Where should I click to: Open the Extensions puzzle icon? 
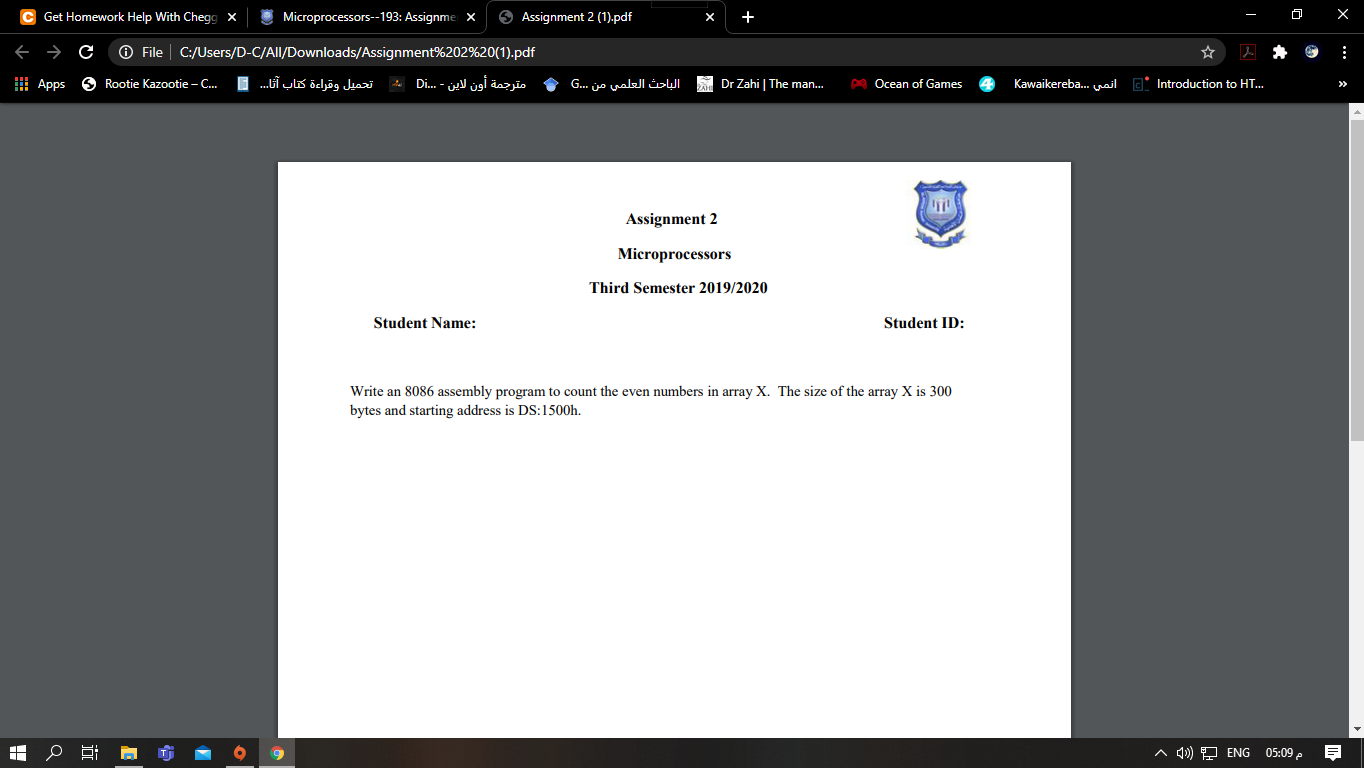click(x=1280, y=52)
